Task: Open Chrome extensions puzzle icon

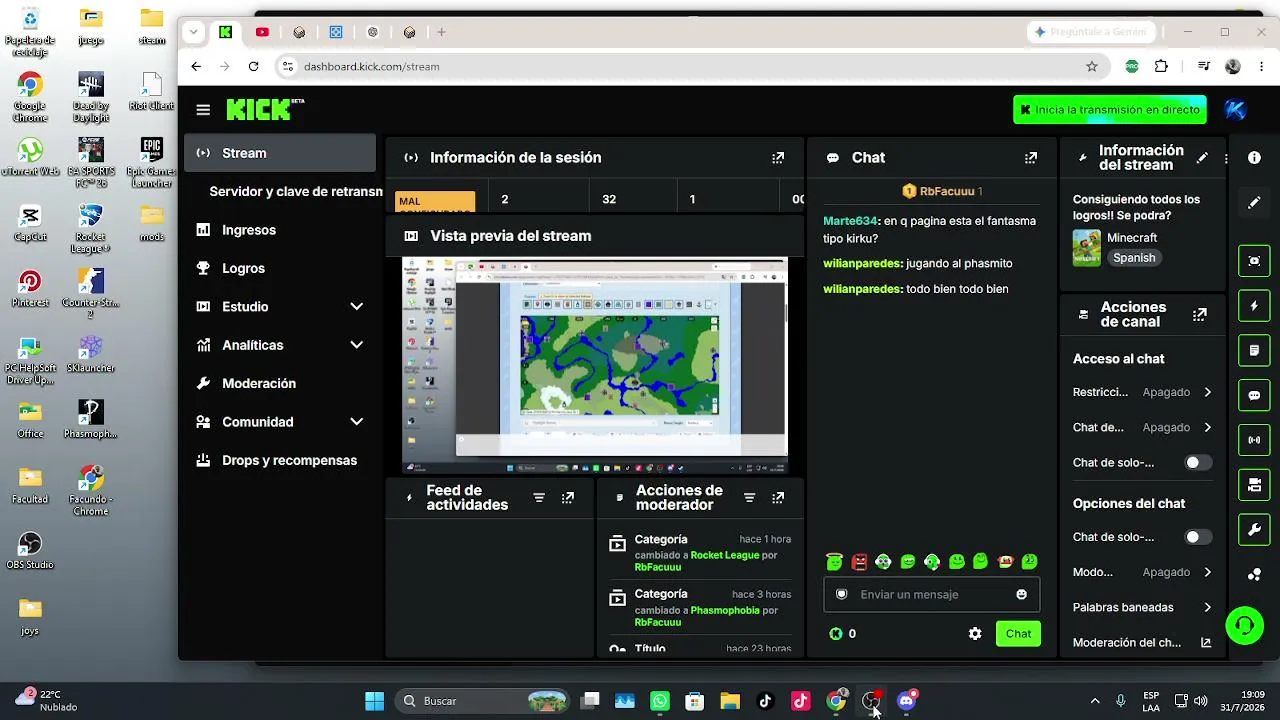Action: pyautogui.click(x=1161, y=67)
